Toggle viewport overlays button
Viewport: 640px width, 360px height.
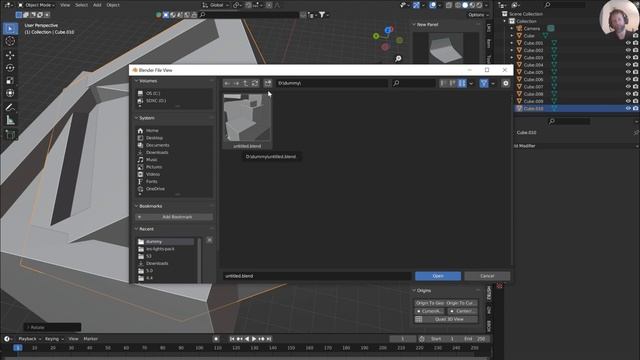(x=432, y=5)
